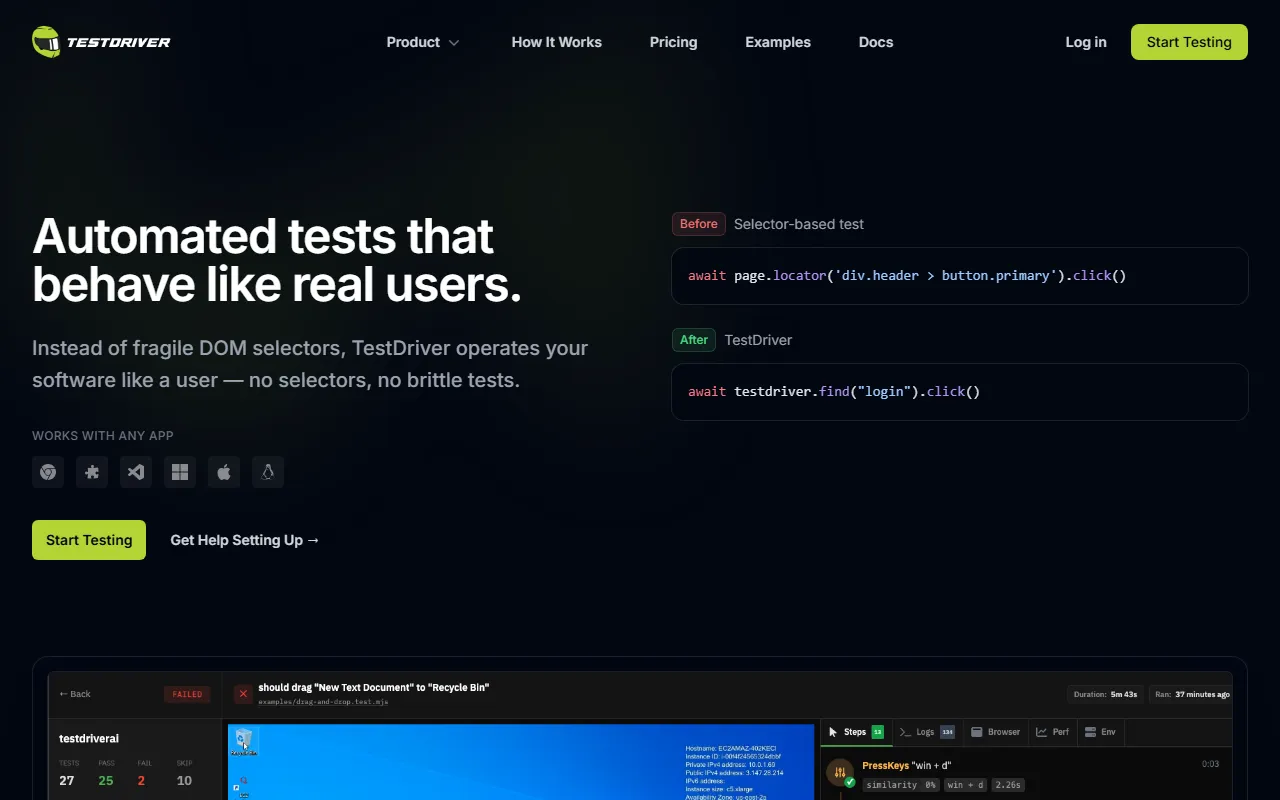The height and width of the screenshot is (800, 1280).
Task: Click the red X failed-test icon
Action: click(x=243, y=694)
